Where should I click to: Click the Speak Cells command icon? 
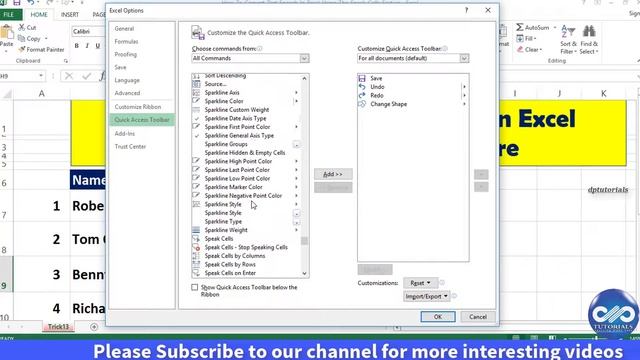click(196, 238)
